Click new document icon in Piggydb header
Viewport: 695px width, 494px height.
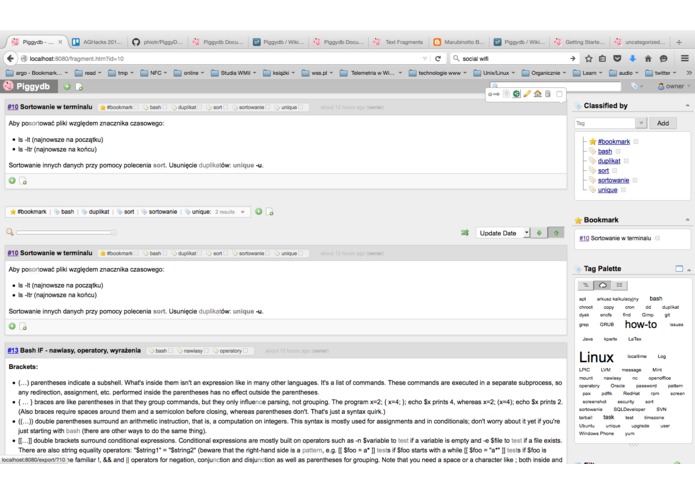79,87
